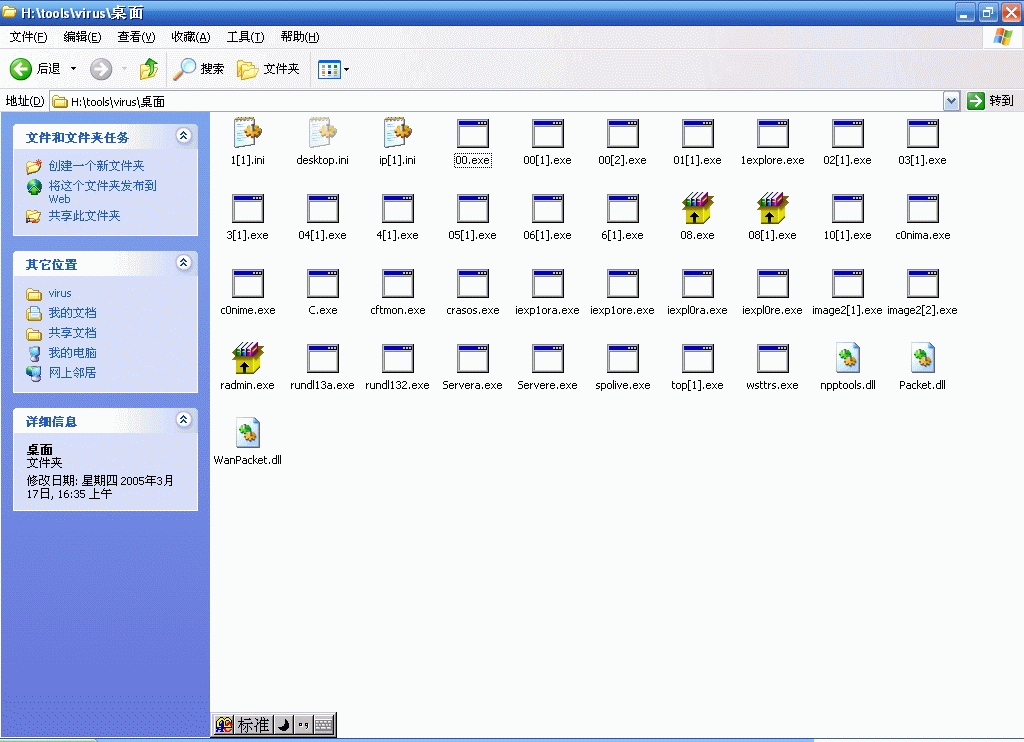Open the IME soft keyboard icon

coord(324,725)
